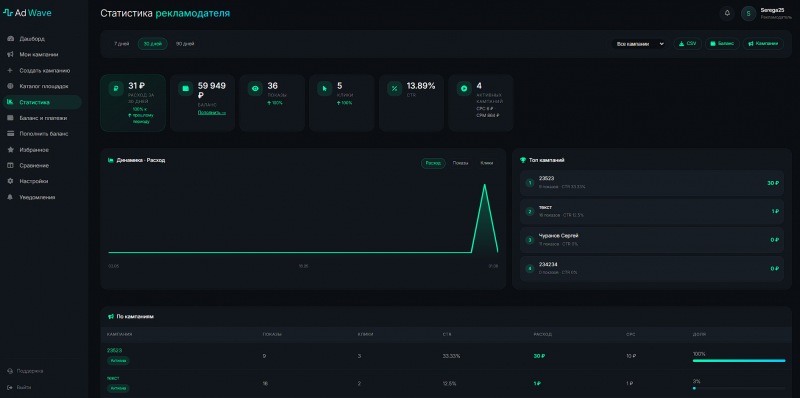Select Статистика in the sidebar
Image resolution: width=800 pixels, height=398 pixels.
(42, 102)
